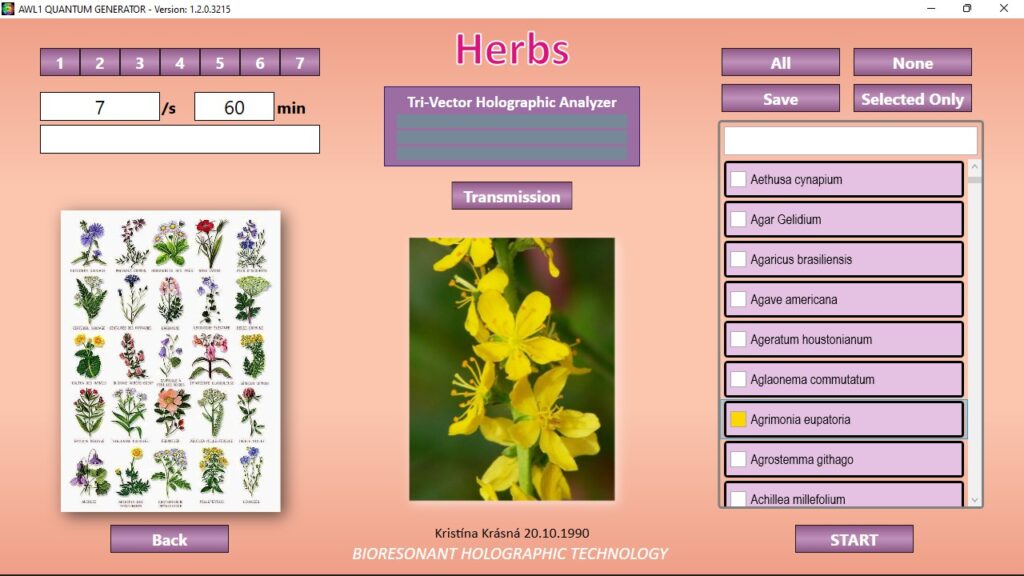Check the Aethusa cynapium checkbox
This screenshot has width=1024, height=576.
(x=738, y=180)
